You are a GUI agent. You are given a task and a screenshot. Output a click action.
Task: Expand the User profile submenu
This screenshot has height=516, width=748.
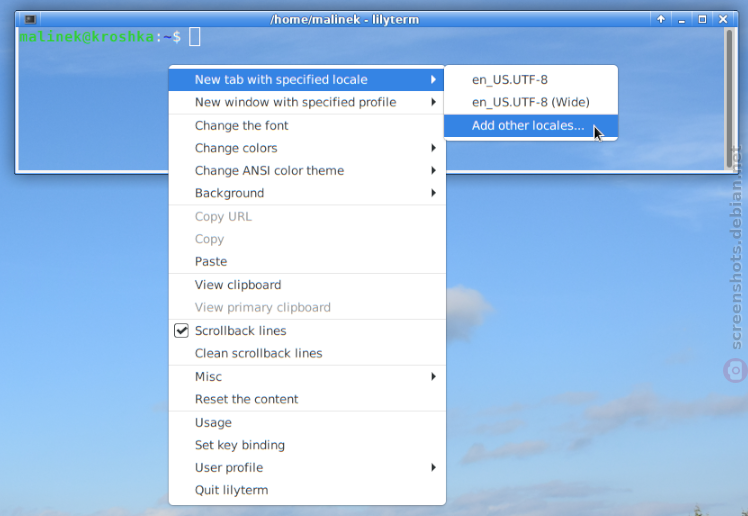307,468
